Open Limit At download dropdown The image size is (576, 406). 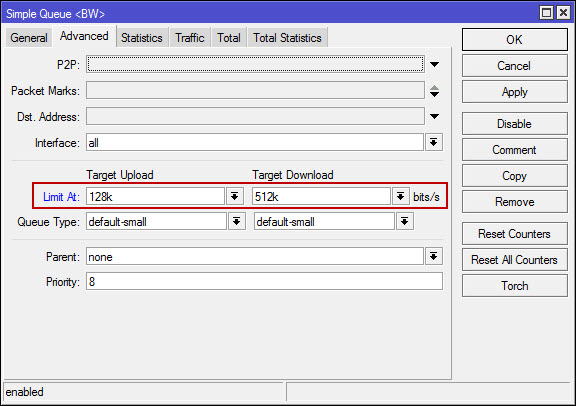coord(400,196)
